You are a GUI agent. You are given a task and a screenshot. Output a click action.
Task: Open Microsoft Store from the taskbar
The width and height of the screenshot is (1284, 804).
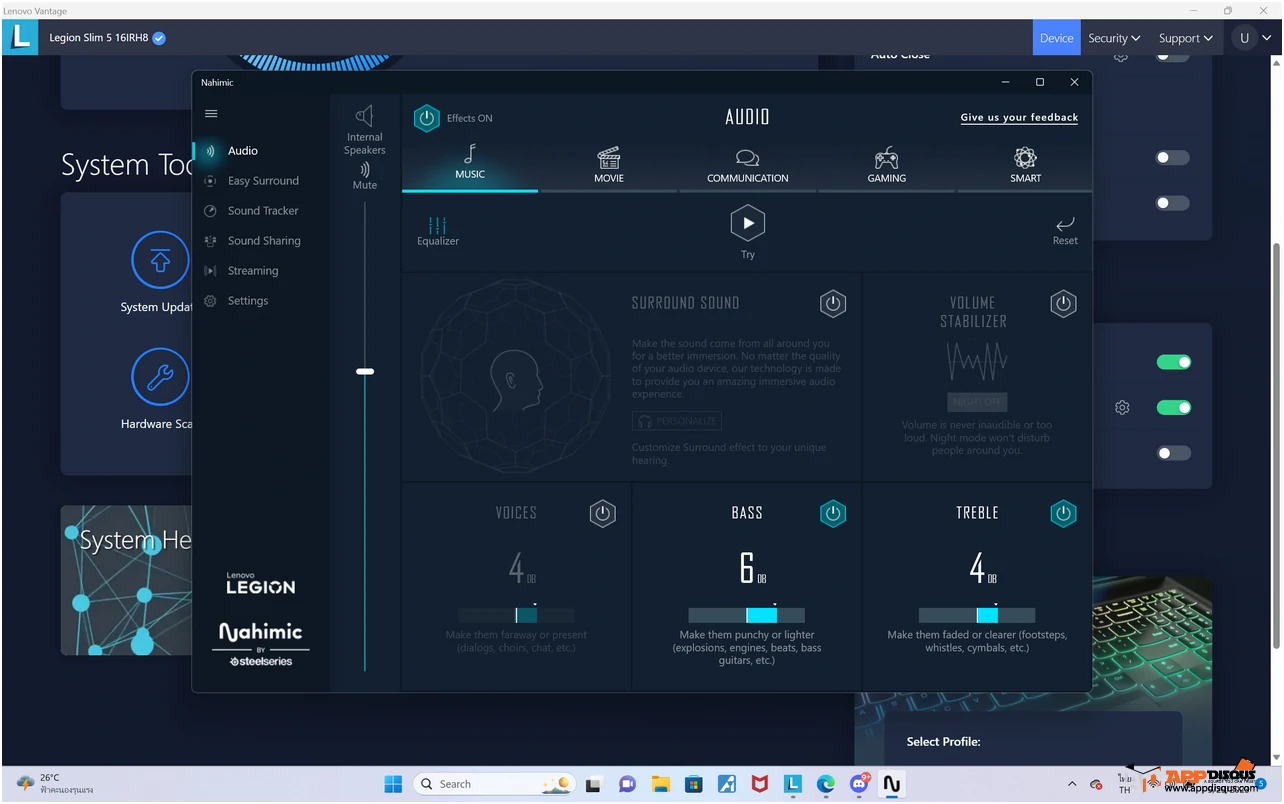pos(693,784)
